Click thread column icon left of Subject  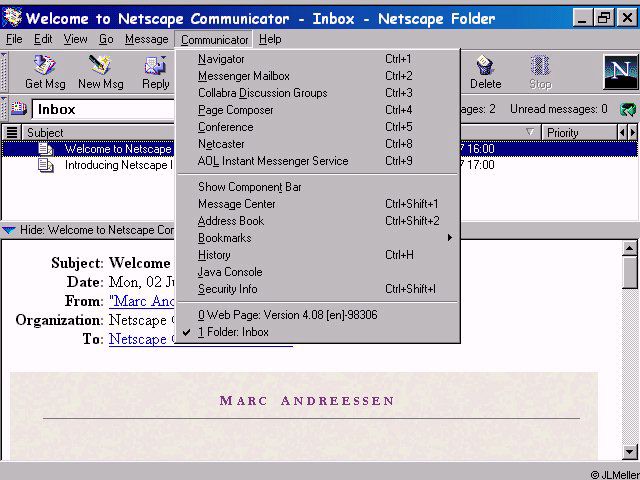click(x=12, y=132)
